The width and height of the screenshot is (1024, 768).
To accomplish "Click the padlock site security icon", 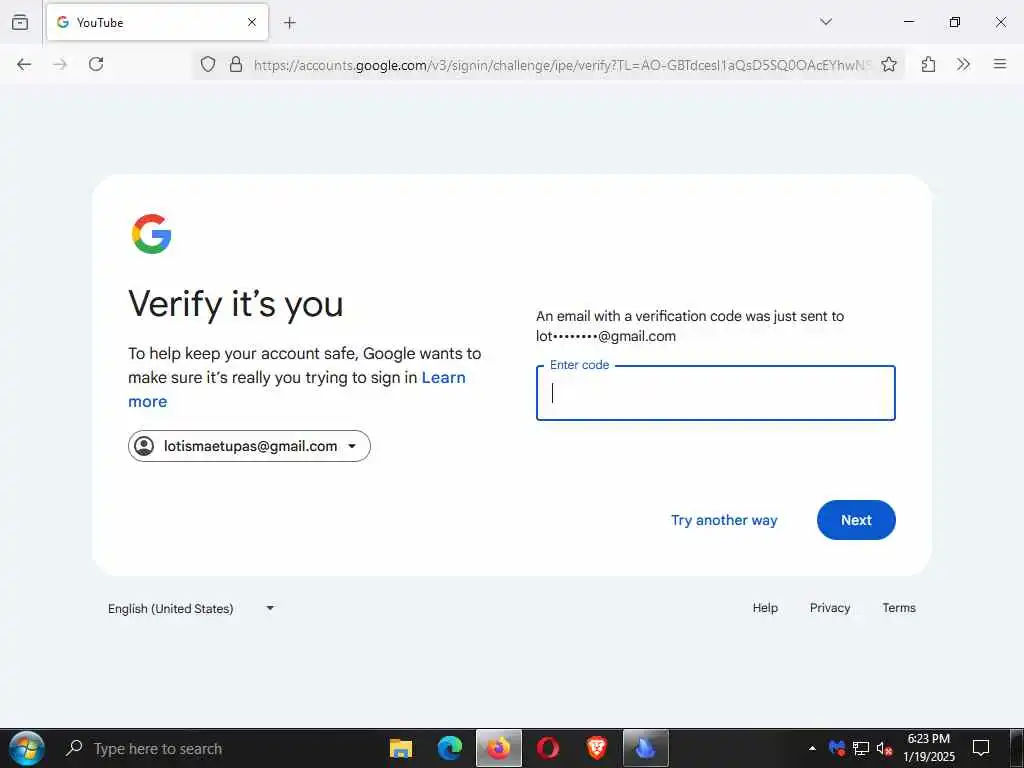I will 236,64.
